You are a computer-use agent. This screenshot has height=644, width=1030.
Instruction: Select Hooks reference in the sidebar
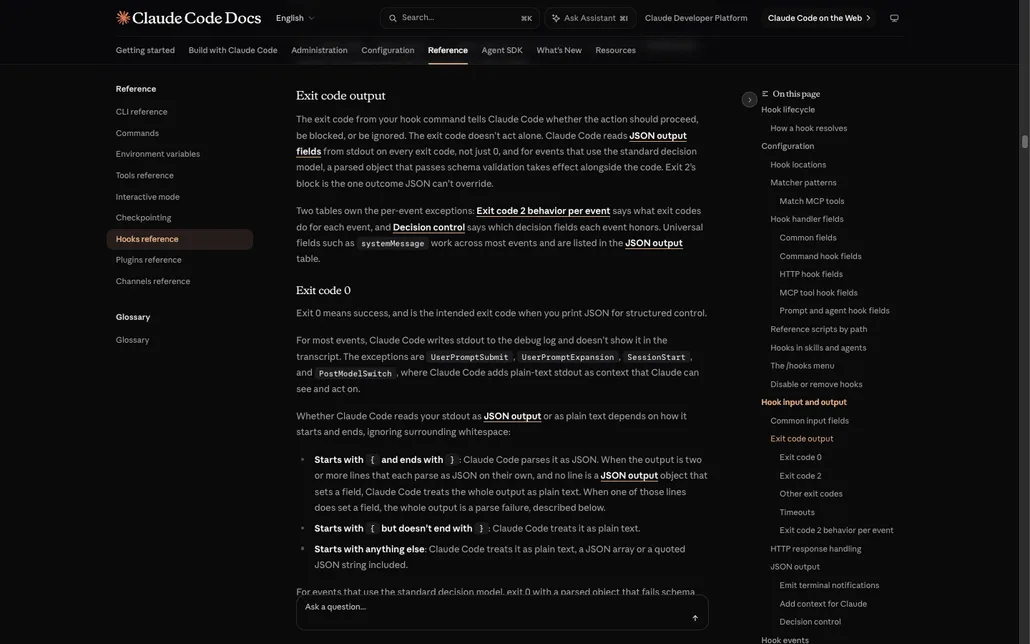pyautogui.click(x=179, y=239)
